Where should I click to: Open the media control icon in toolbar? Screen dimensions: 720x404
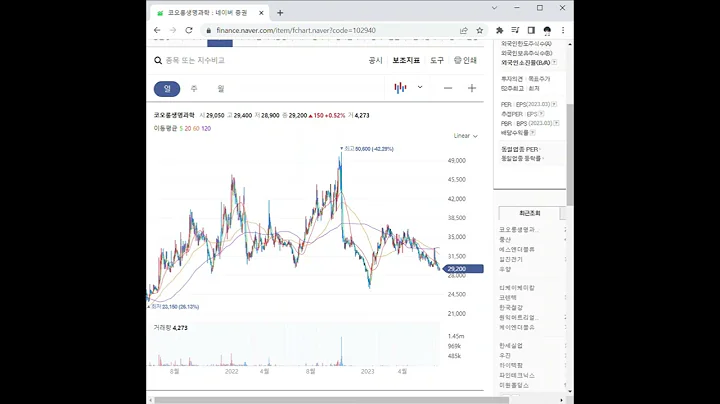(515, 30)
